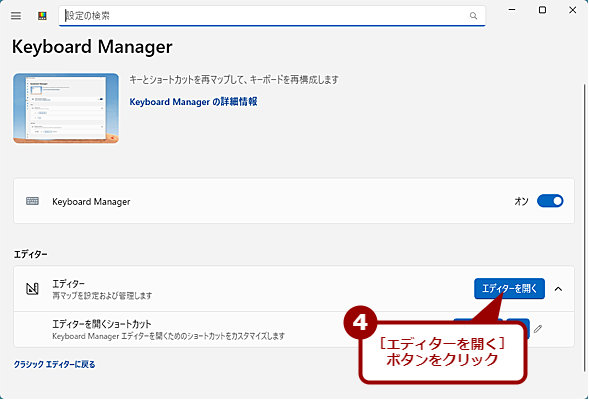Open the Keyboard Manager の詳細情報 link
589x400 pixels.
click(x=193, y=102)
